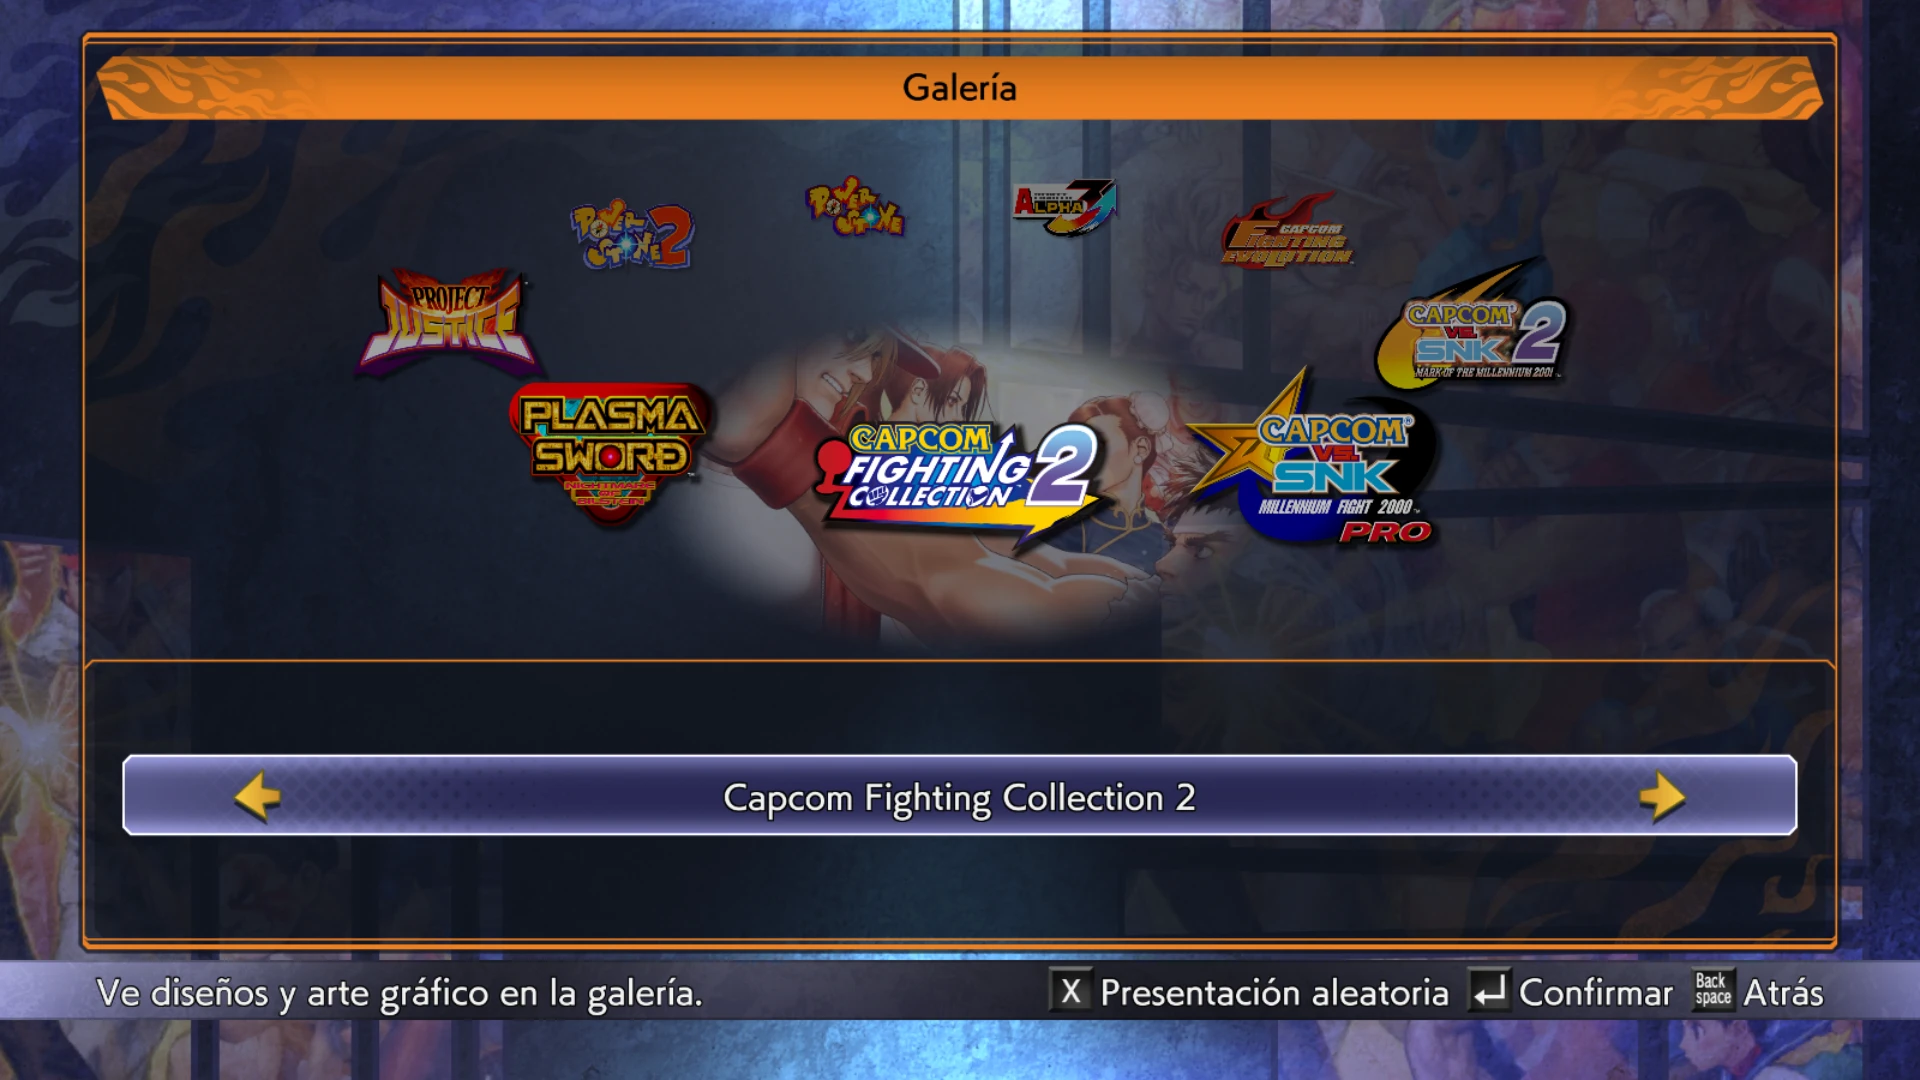
Task: Pick the original Power Stone logo
Action: 855,208
